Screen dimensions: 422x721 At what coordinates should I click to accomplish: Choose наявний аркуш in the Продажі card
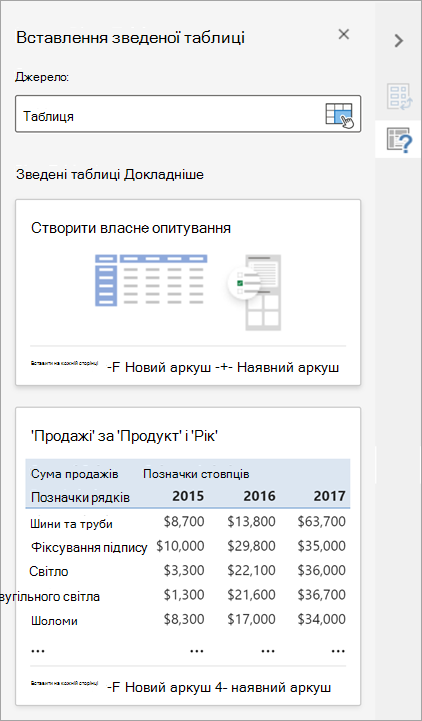coord(274,687)
